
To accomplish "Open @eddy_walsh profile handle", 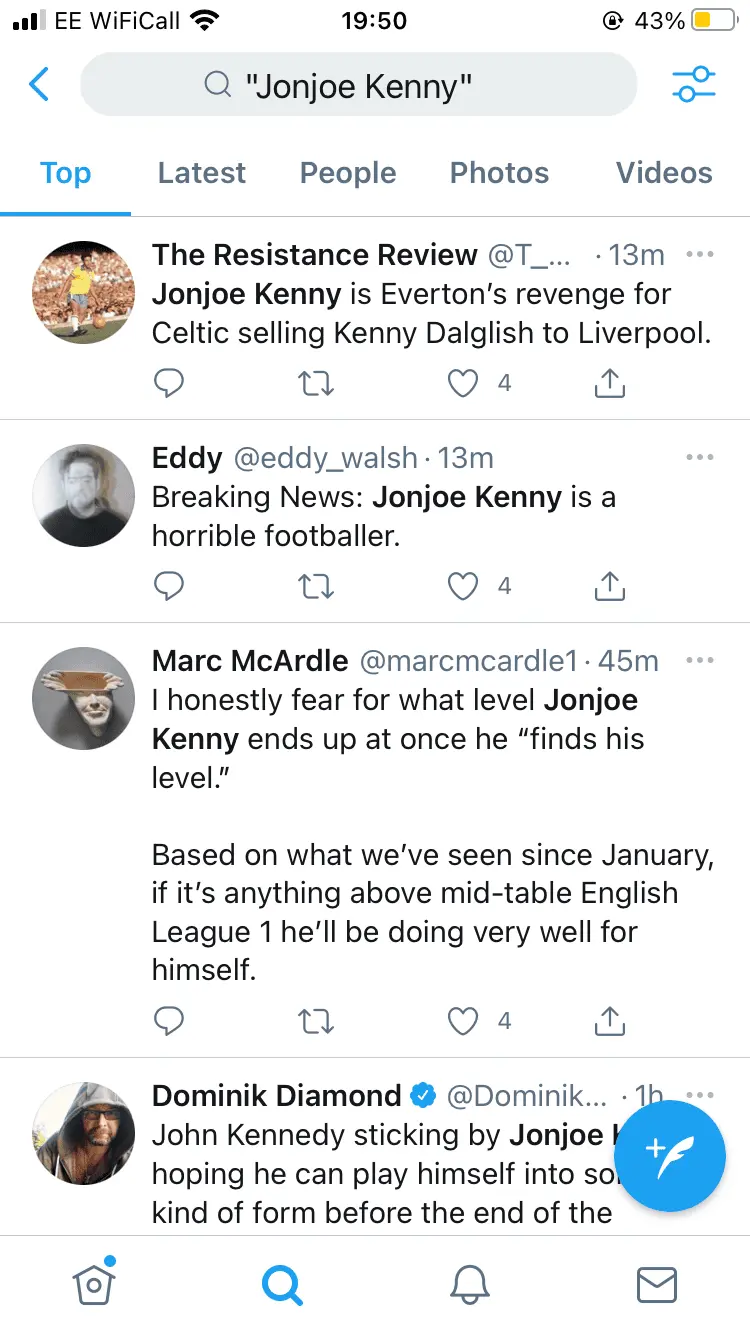I will coord(325,458).
